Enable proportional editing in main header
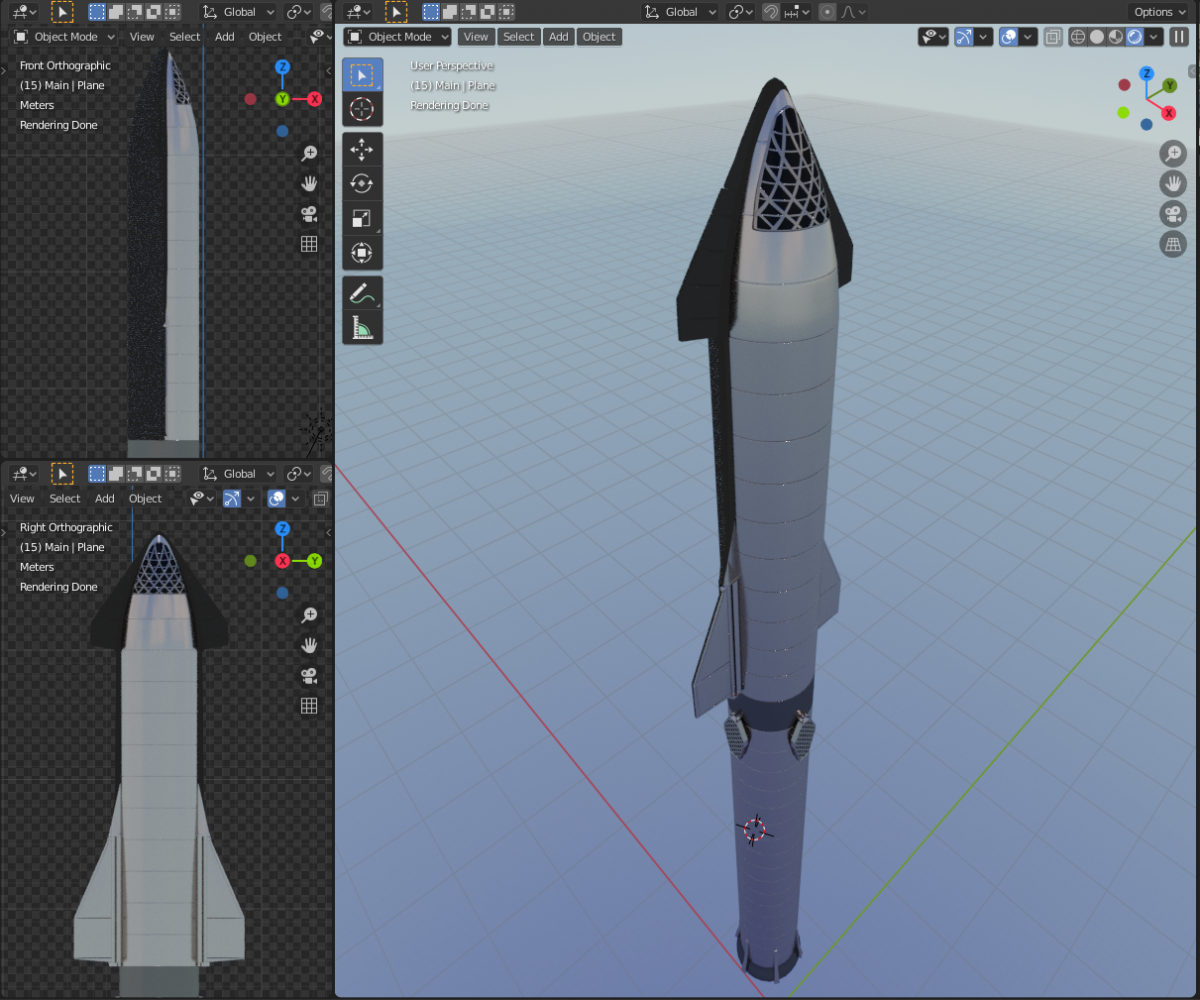Image resolution: width=1200 pixels, height=1000 pixels. tap(827, 12)
